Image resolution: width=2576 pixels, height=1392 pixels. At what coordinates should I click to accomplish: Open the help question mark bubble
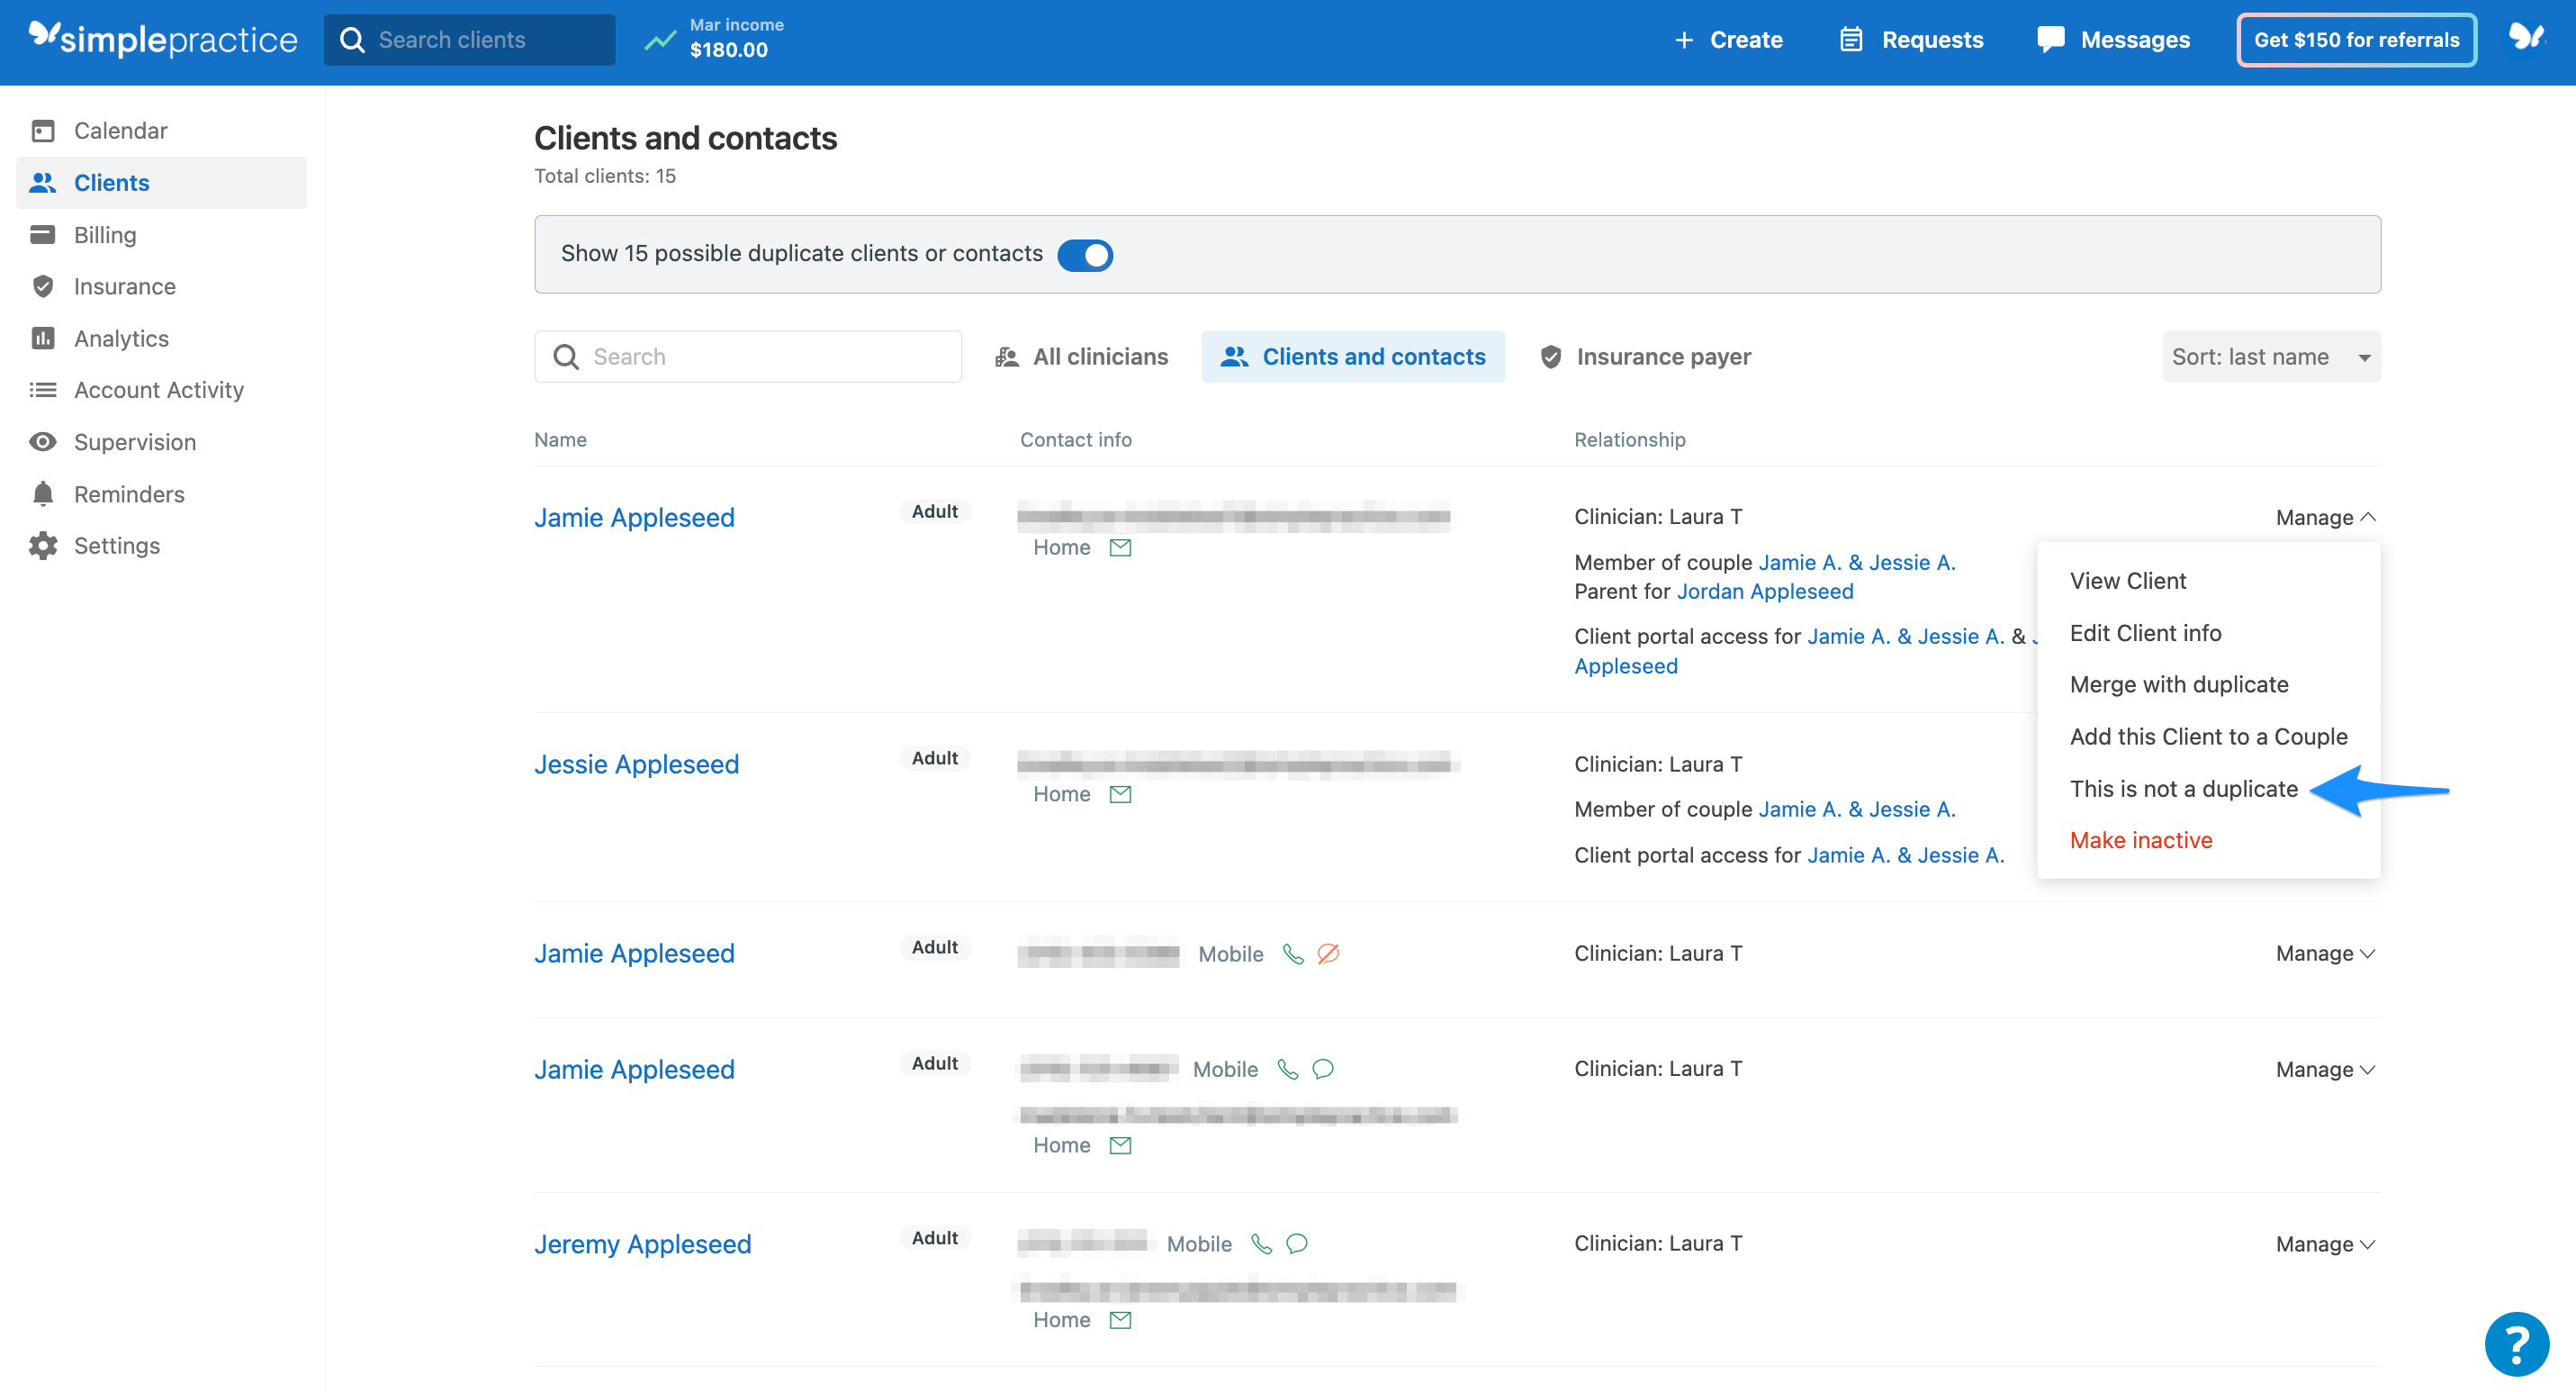2517,1343
